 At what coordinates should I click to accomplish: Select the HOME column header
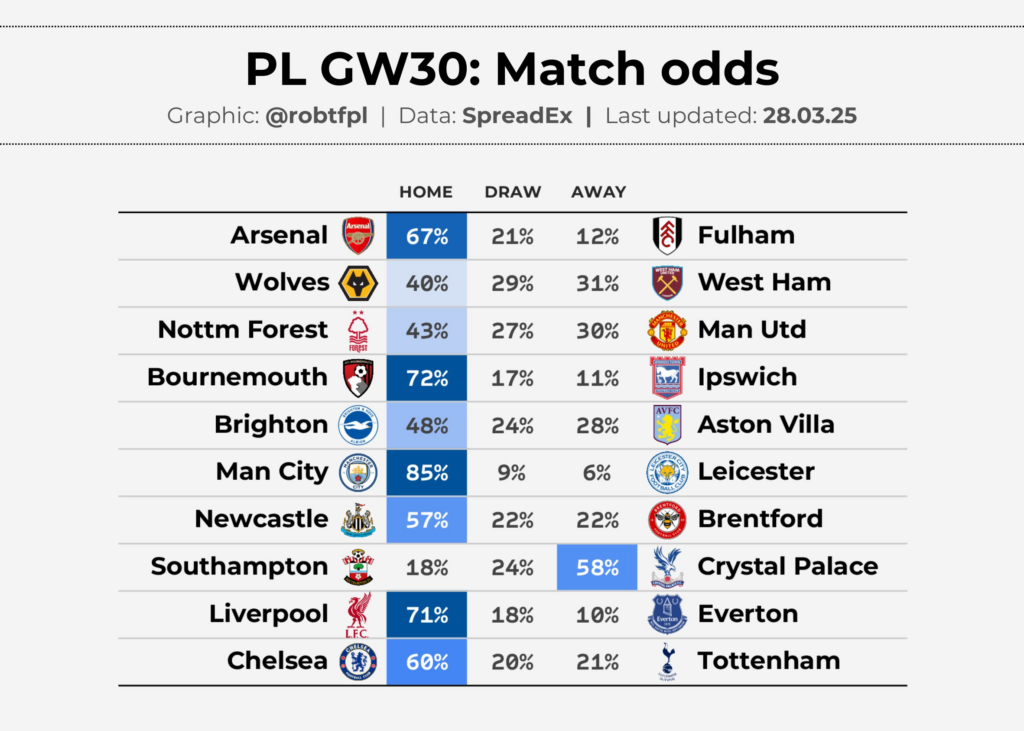coord(426,192)
